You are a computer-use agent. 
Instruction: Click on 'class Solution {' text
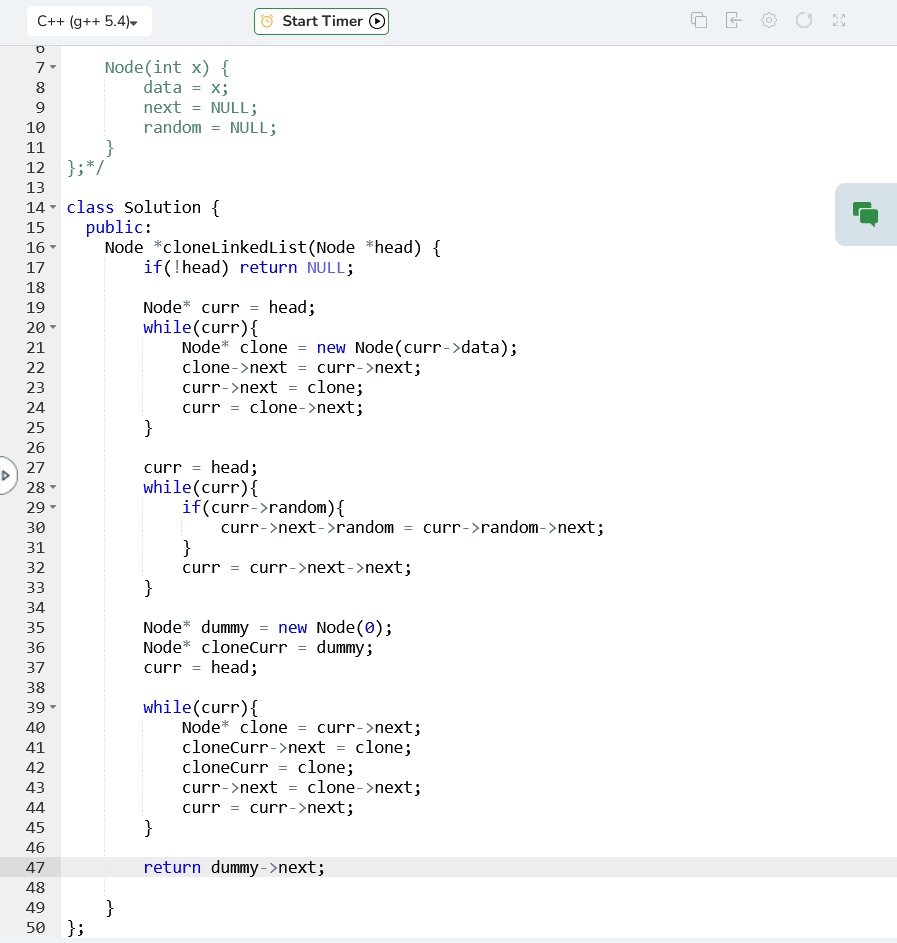(143, 207)
